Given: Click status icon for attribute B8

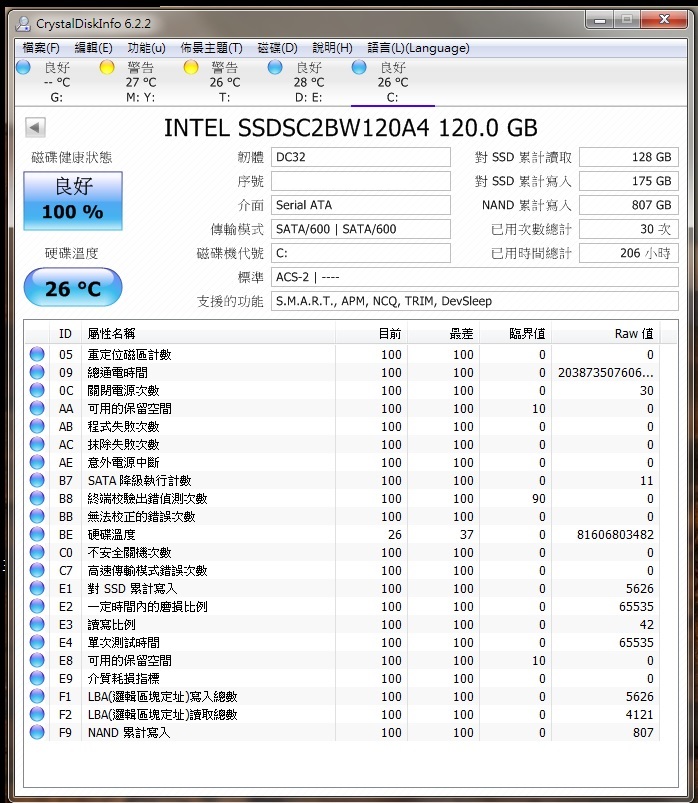Looking at the screenshot, I should tap(37, 498).
